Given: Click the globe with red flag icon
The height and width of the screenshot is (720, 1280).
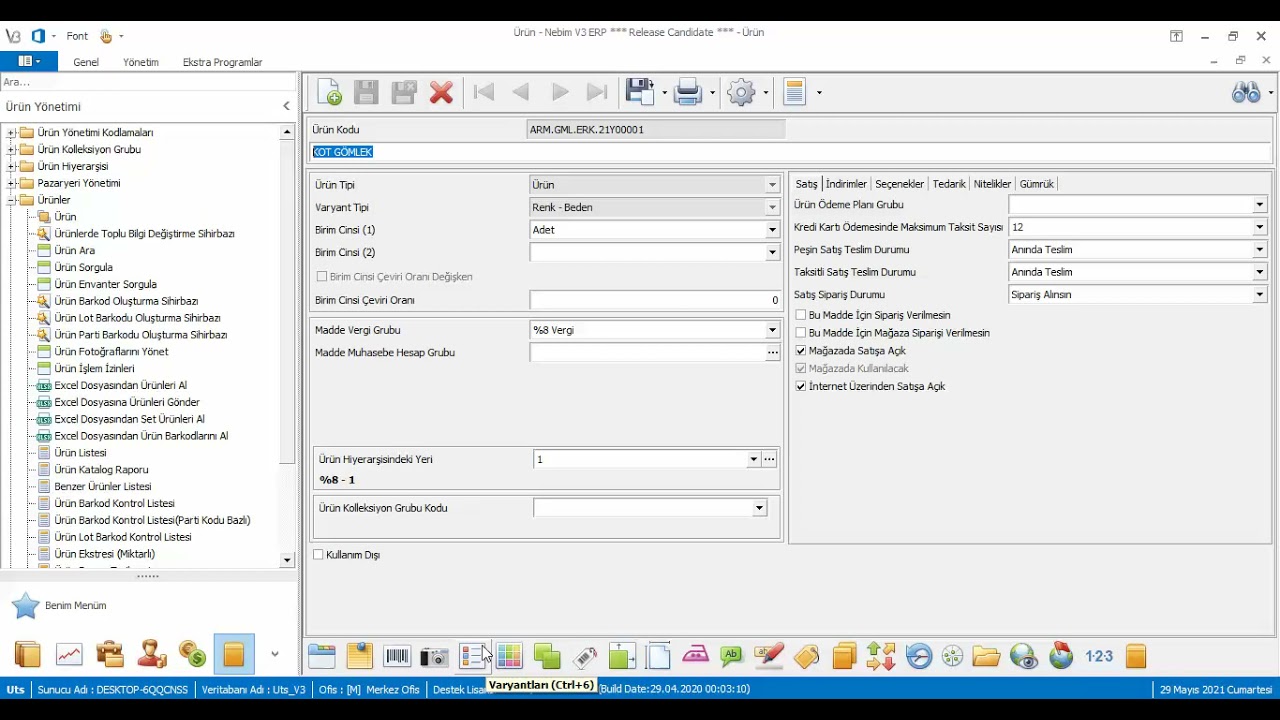Looking at the screenshot, I should click(1061, 656).
